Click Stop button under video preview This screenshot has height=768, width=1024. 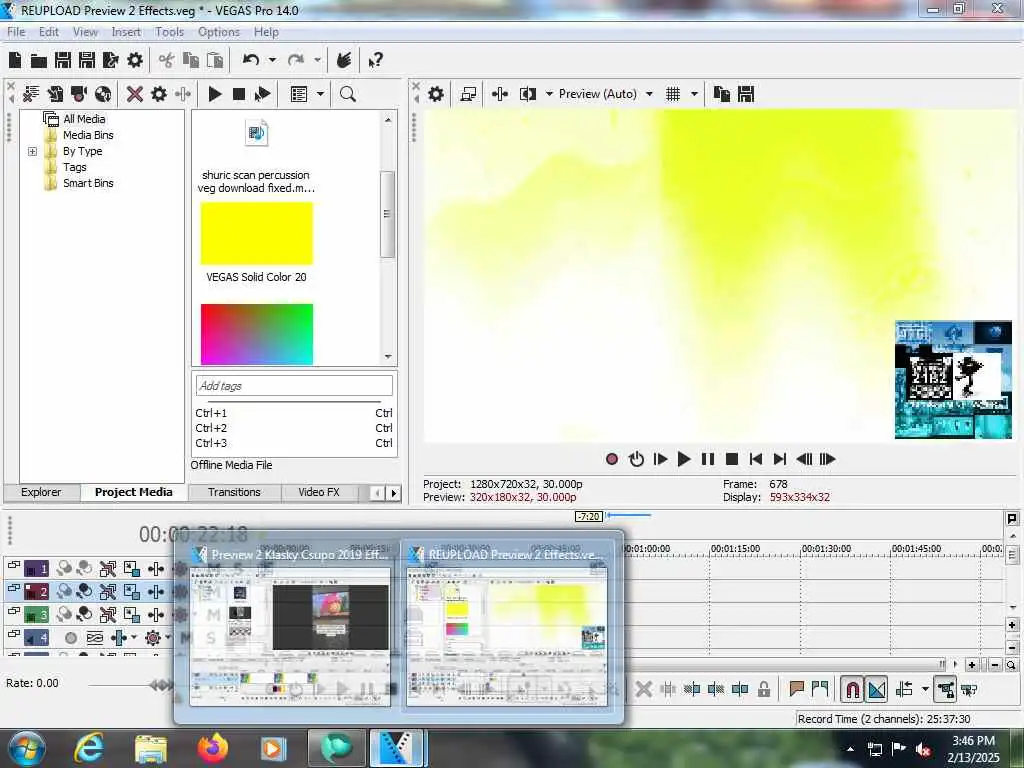732,459
